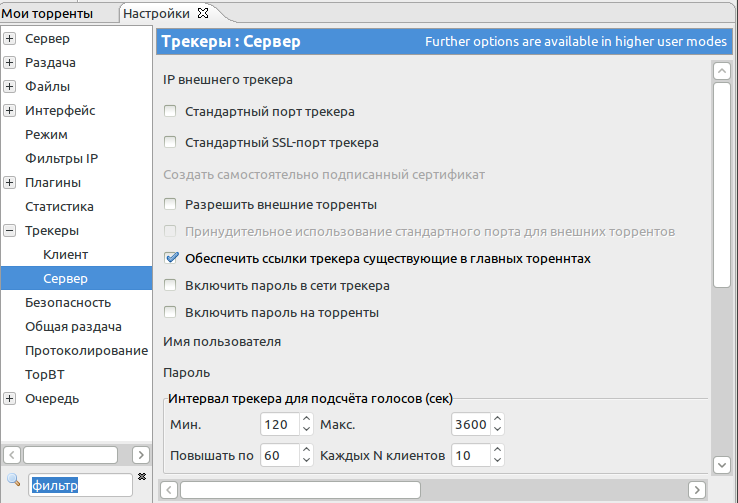738x503 pixels.
Task: Select the highlighted Сервер item under Трекеры
Action: pos(76,279)
